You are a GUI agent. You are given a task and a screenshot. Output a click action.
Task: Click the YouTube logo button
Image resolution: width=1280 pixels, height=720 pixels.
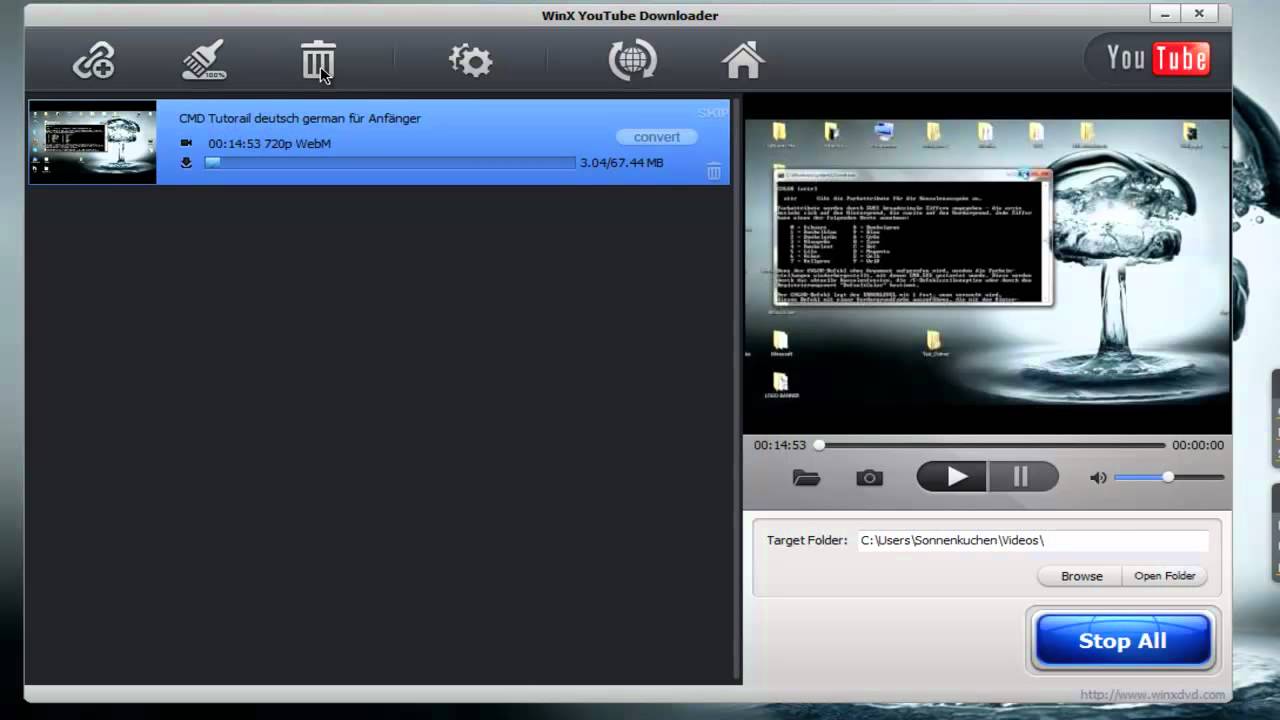coord(1157,59)
